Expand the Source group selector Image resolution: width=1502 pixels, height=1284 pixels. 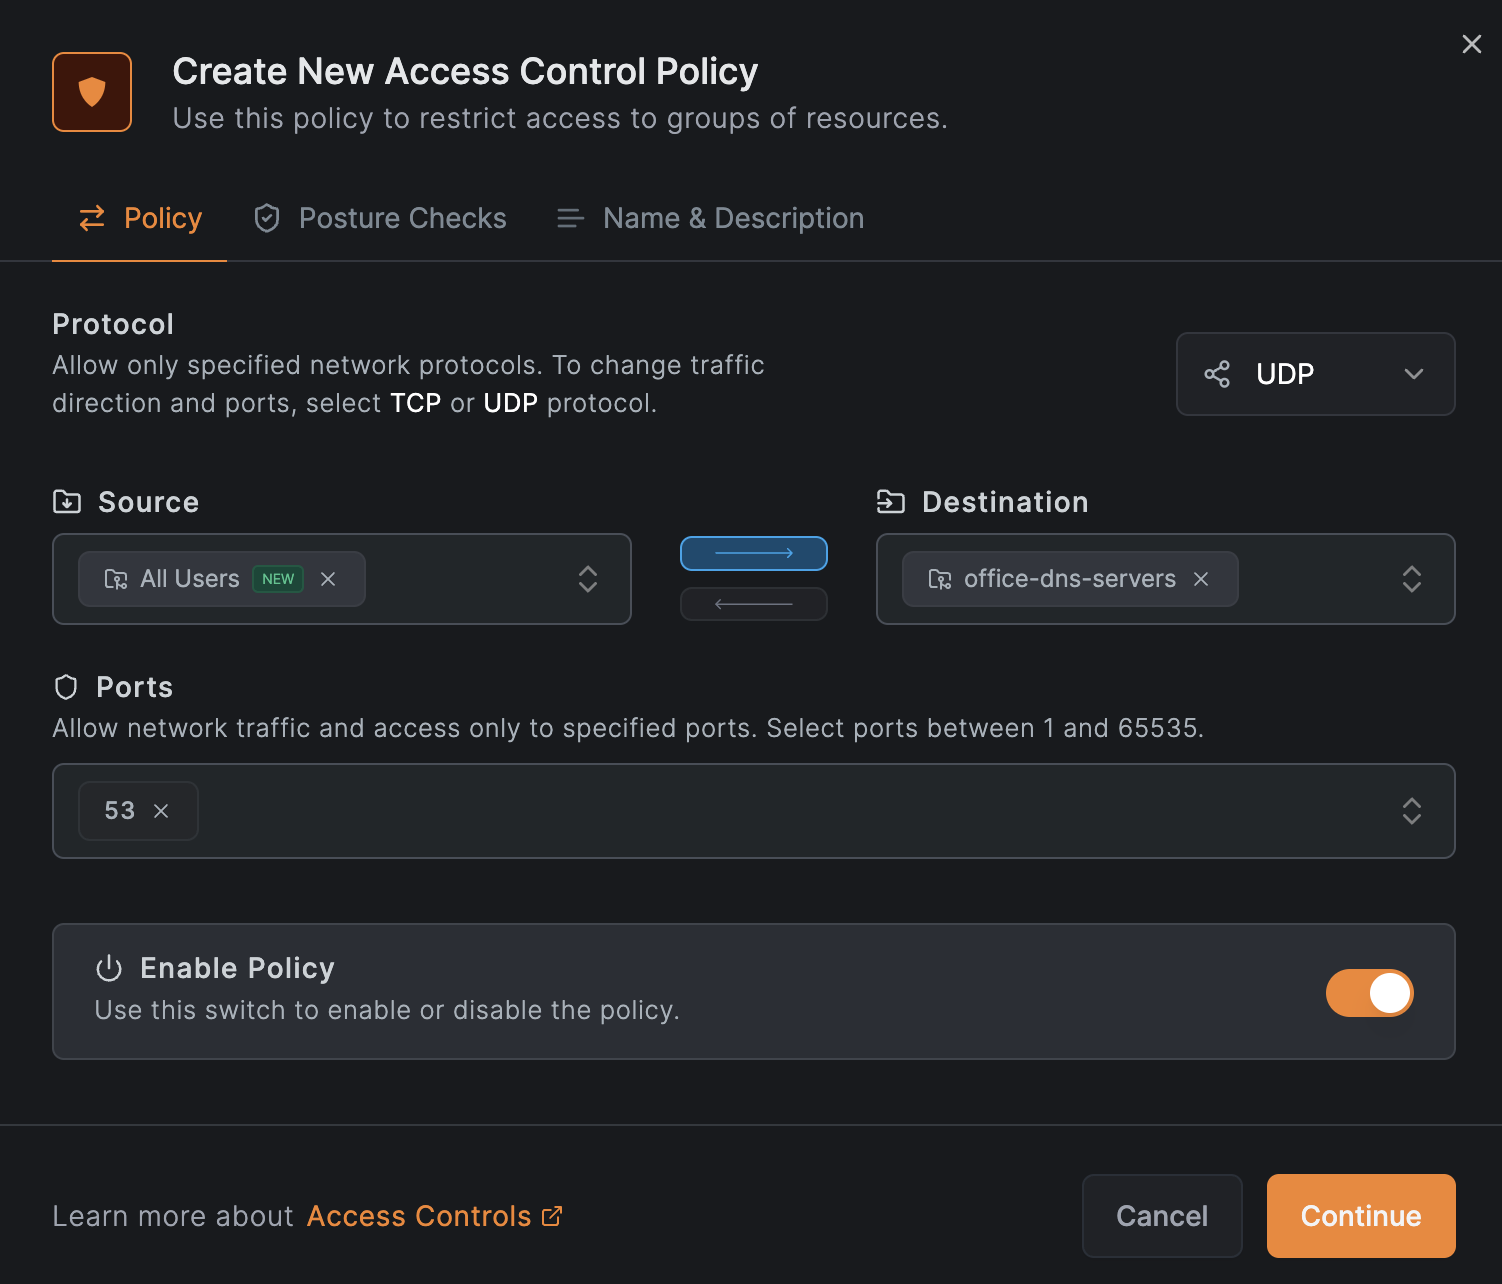[588, 579]
